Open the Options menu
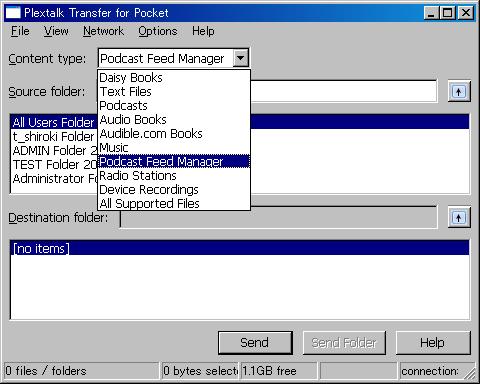480x384 pixels. (x=158, y=31)
